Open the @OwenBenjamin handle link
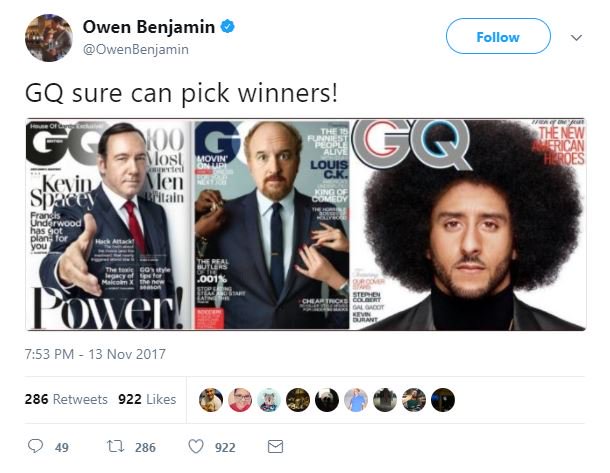 136,49
